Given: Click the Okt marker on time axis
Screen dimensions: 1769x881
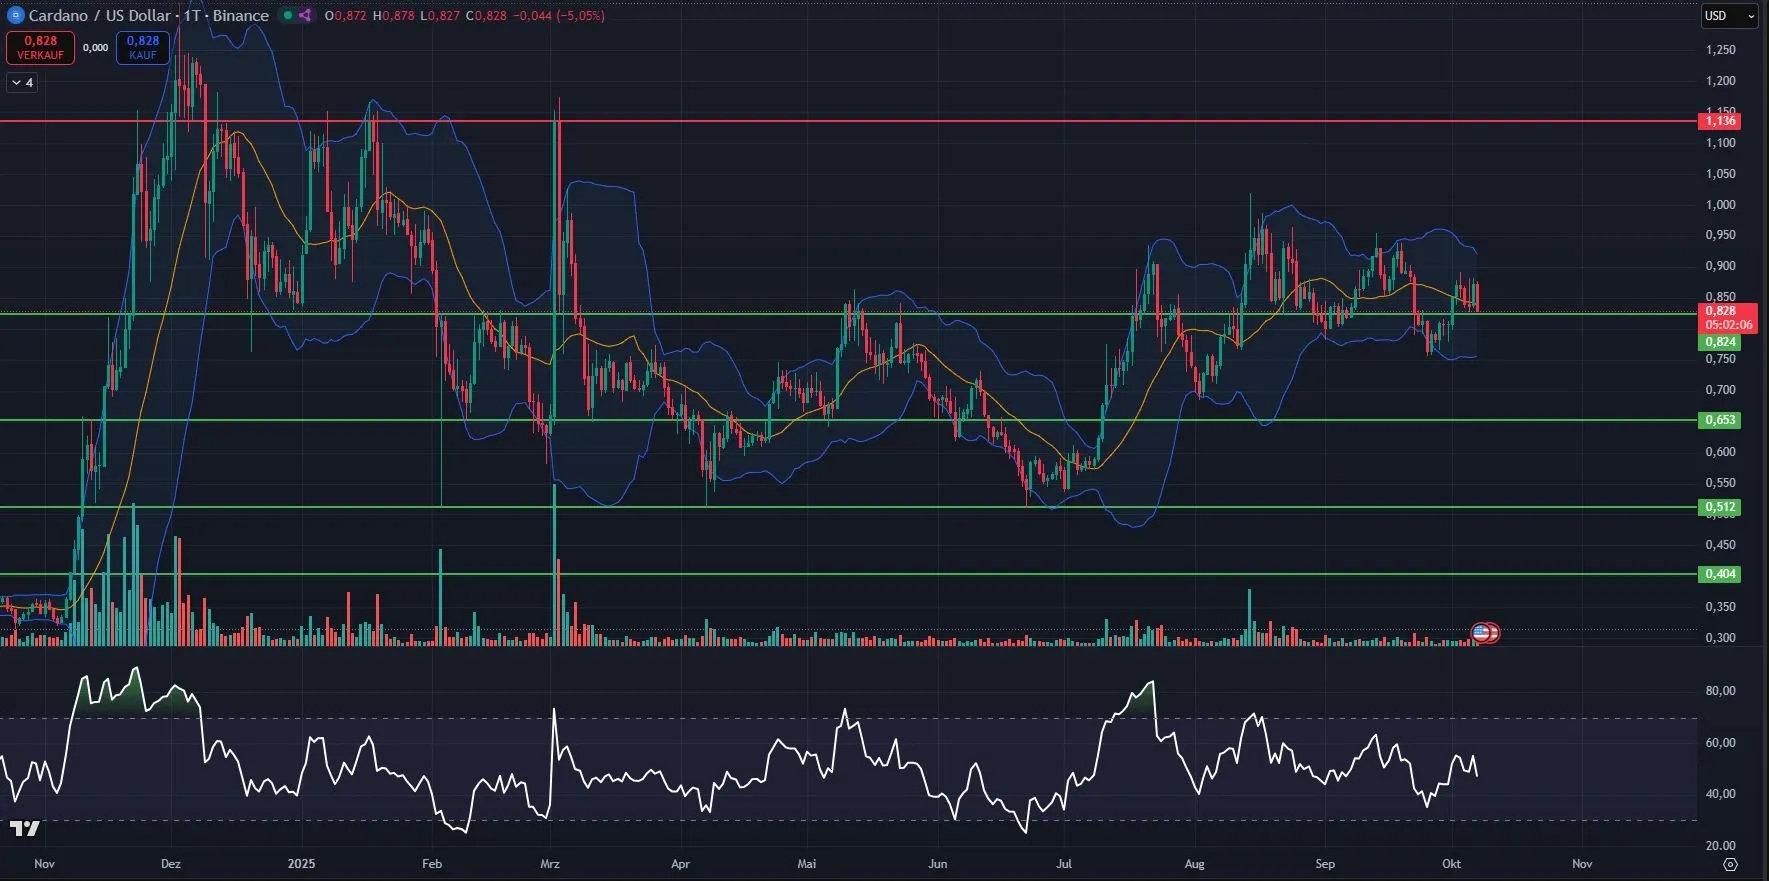Looking at the screenshot, I should (x=1451, y=863).
